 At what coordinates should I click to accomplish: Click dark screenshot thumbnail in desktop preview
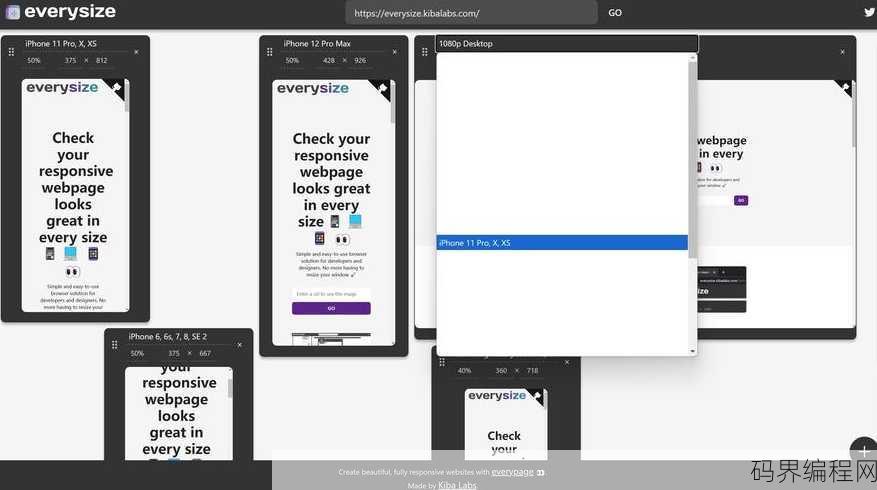pos(722,289)
